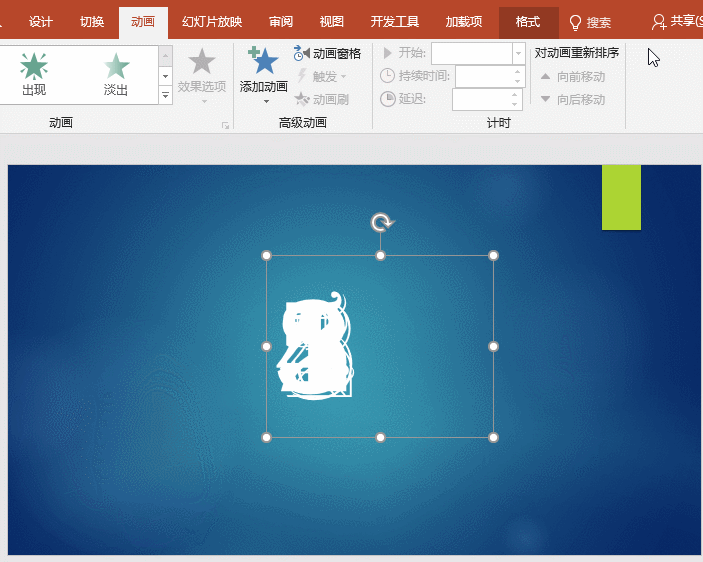
Task: Open the 幻灯片放映 tab
Action: pos(212,22)
